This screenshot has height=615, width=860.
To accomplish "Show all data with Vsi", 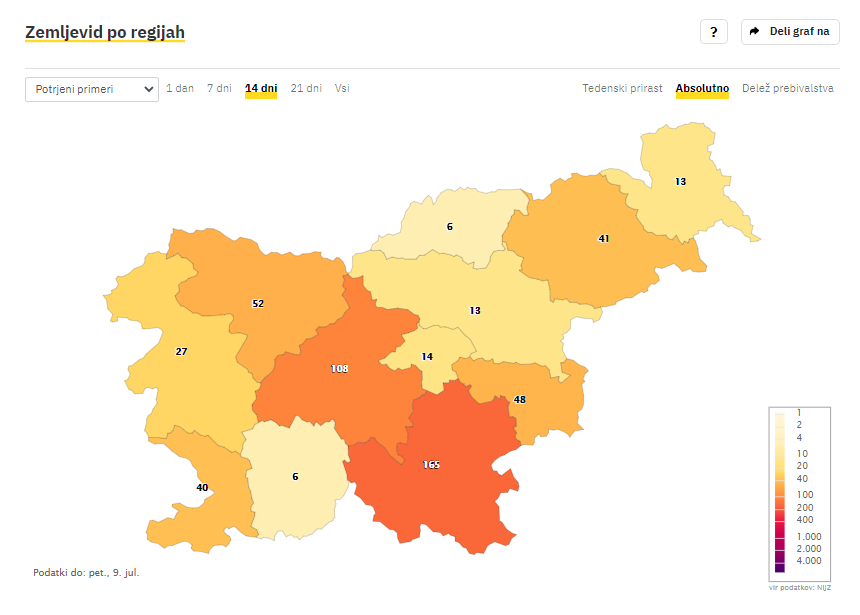I will (x=342, y=88).
